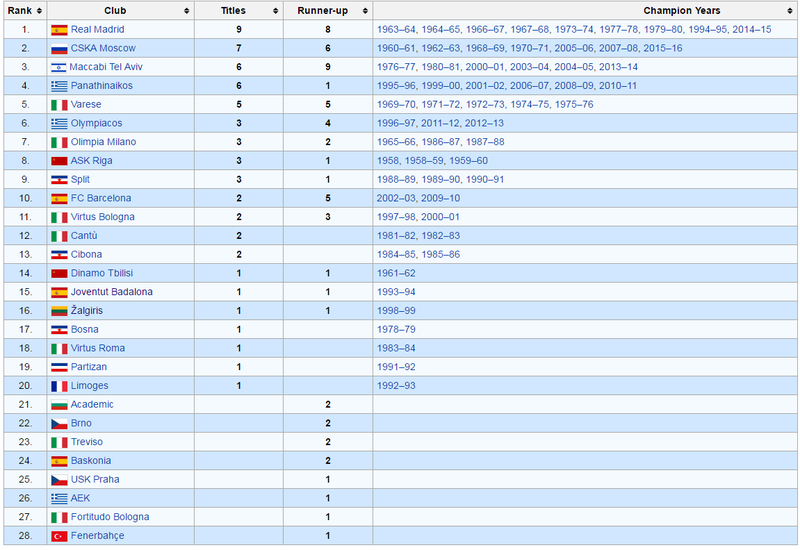Click the Greece flag beside Olympiacos
Image resolution: width=800 pixels, height=550 pixels.
(x=59, y=124)
